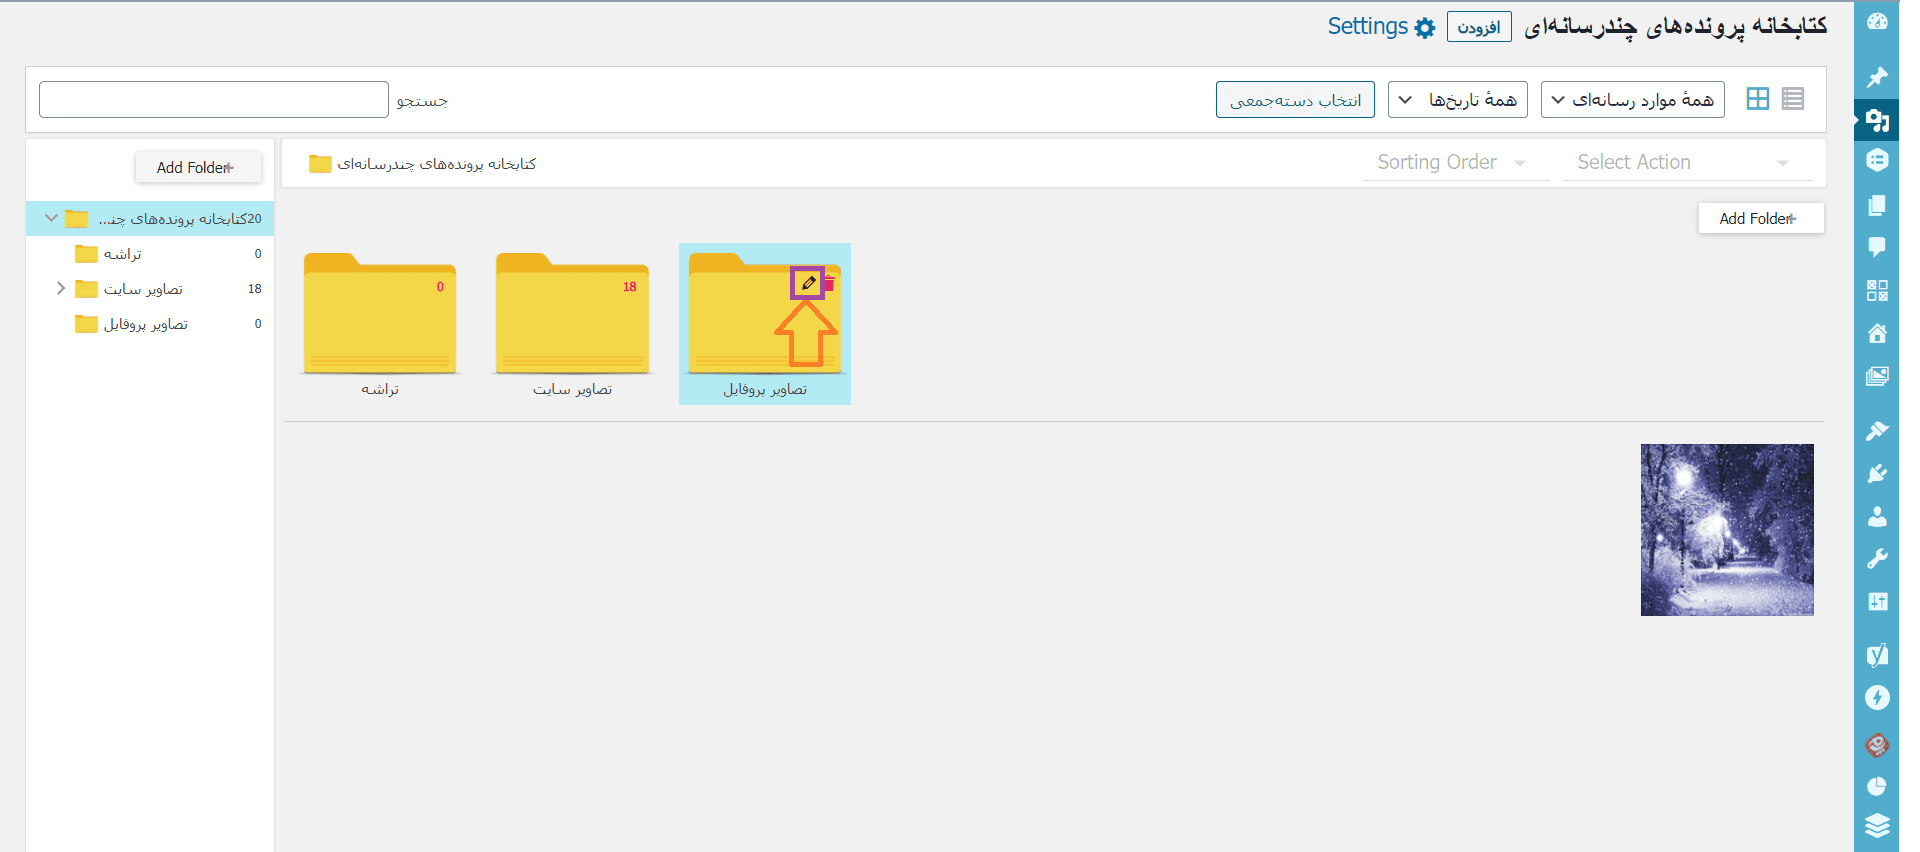
Task: Open the Posts pushpin icon in the sidebar
Action: pyautogui.click(x=1877, y=77)
